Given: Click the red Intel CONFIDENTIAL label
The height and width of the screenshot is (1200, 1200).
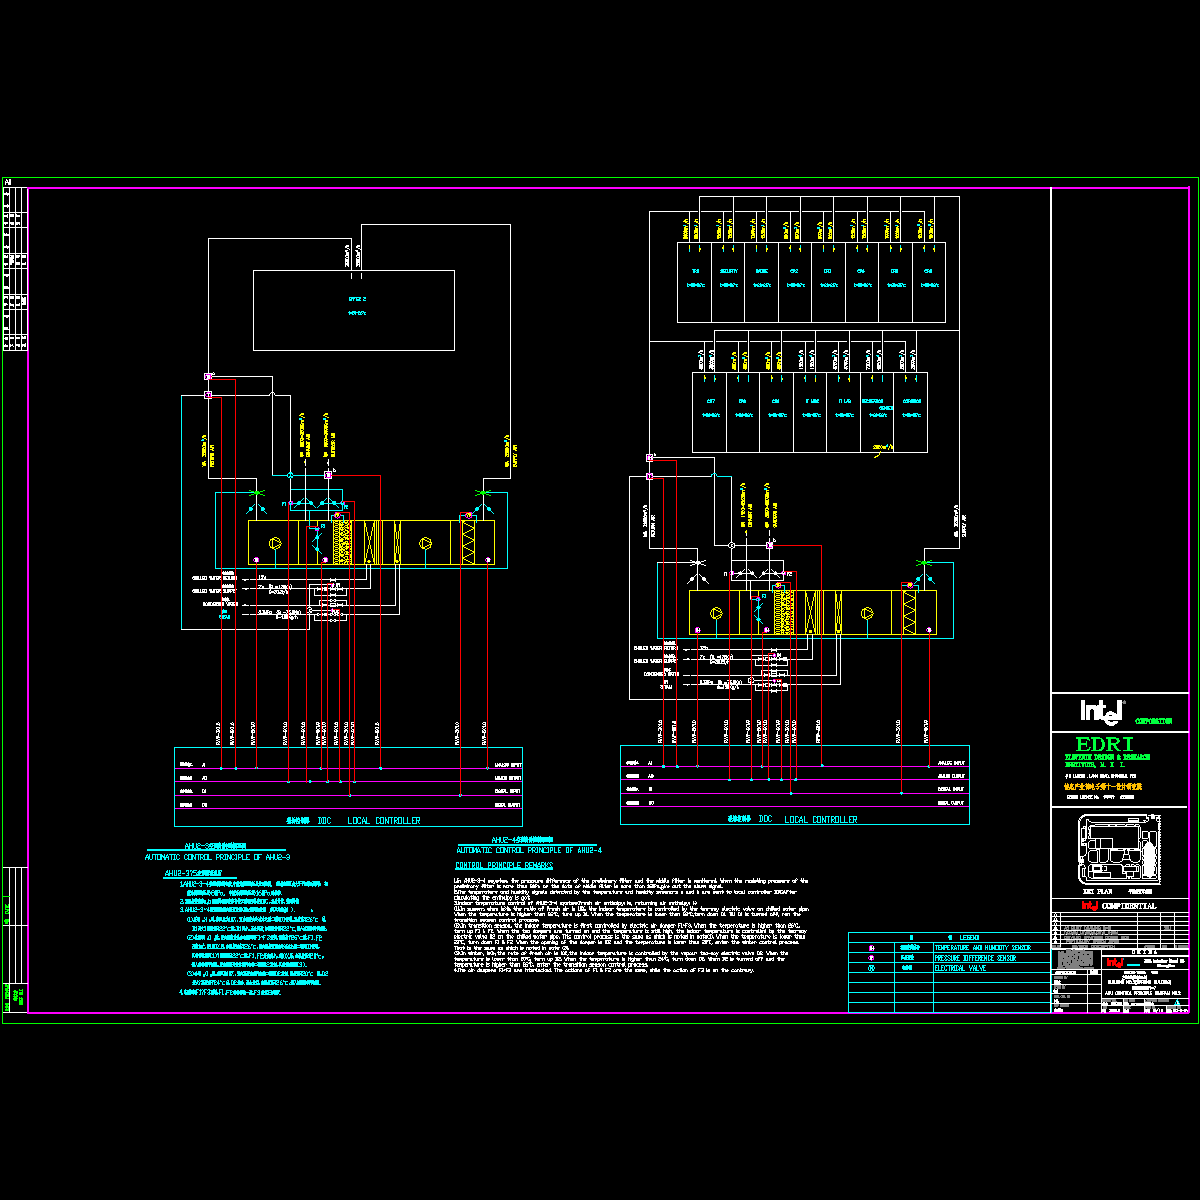Looking at the screenshot, I should coord(1118,906).
